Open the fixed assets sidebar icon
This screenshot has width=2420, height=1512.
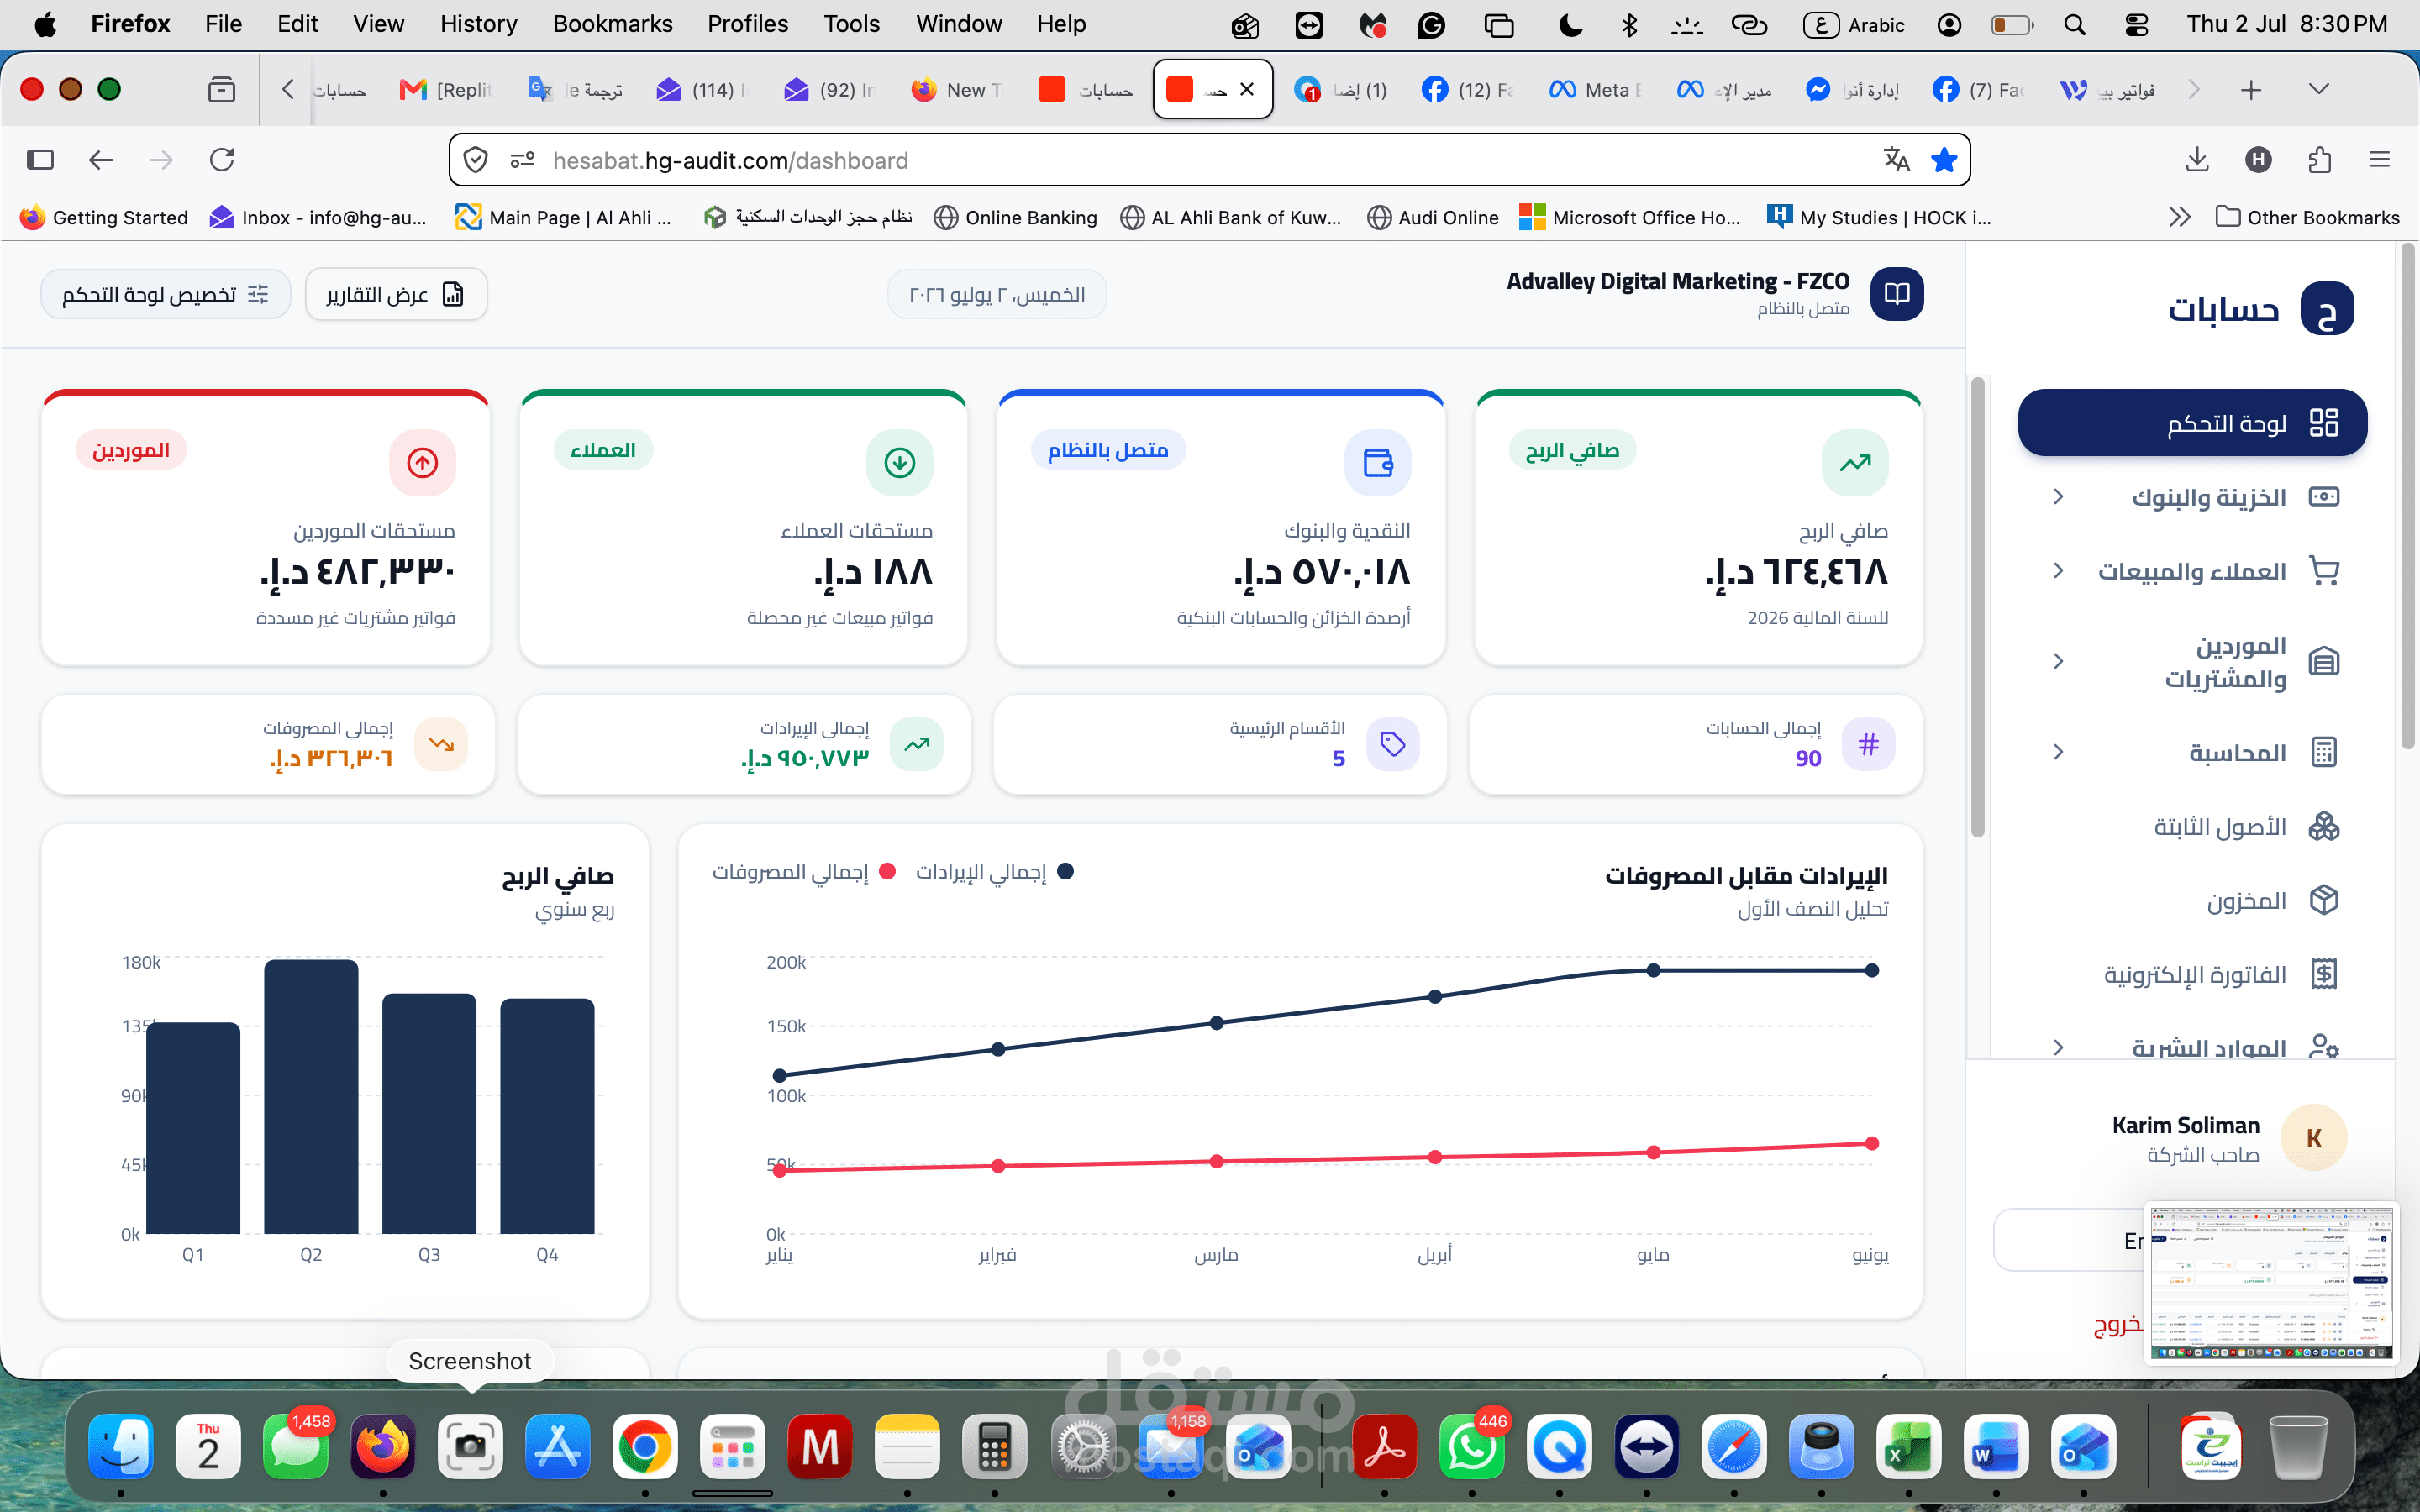pyautogui.click(x=2323, y=826)
